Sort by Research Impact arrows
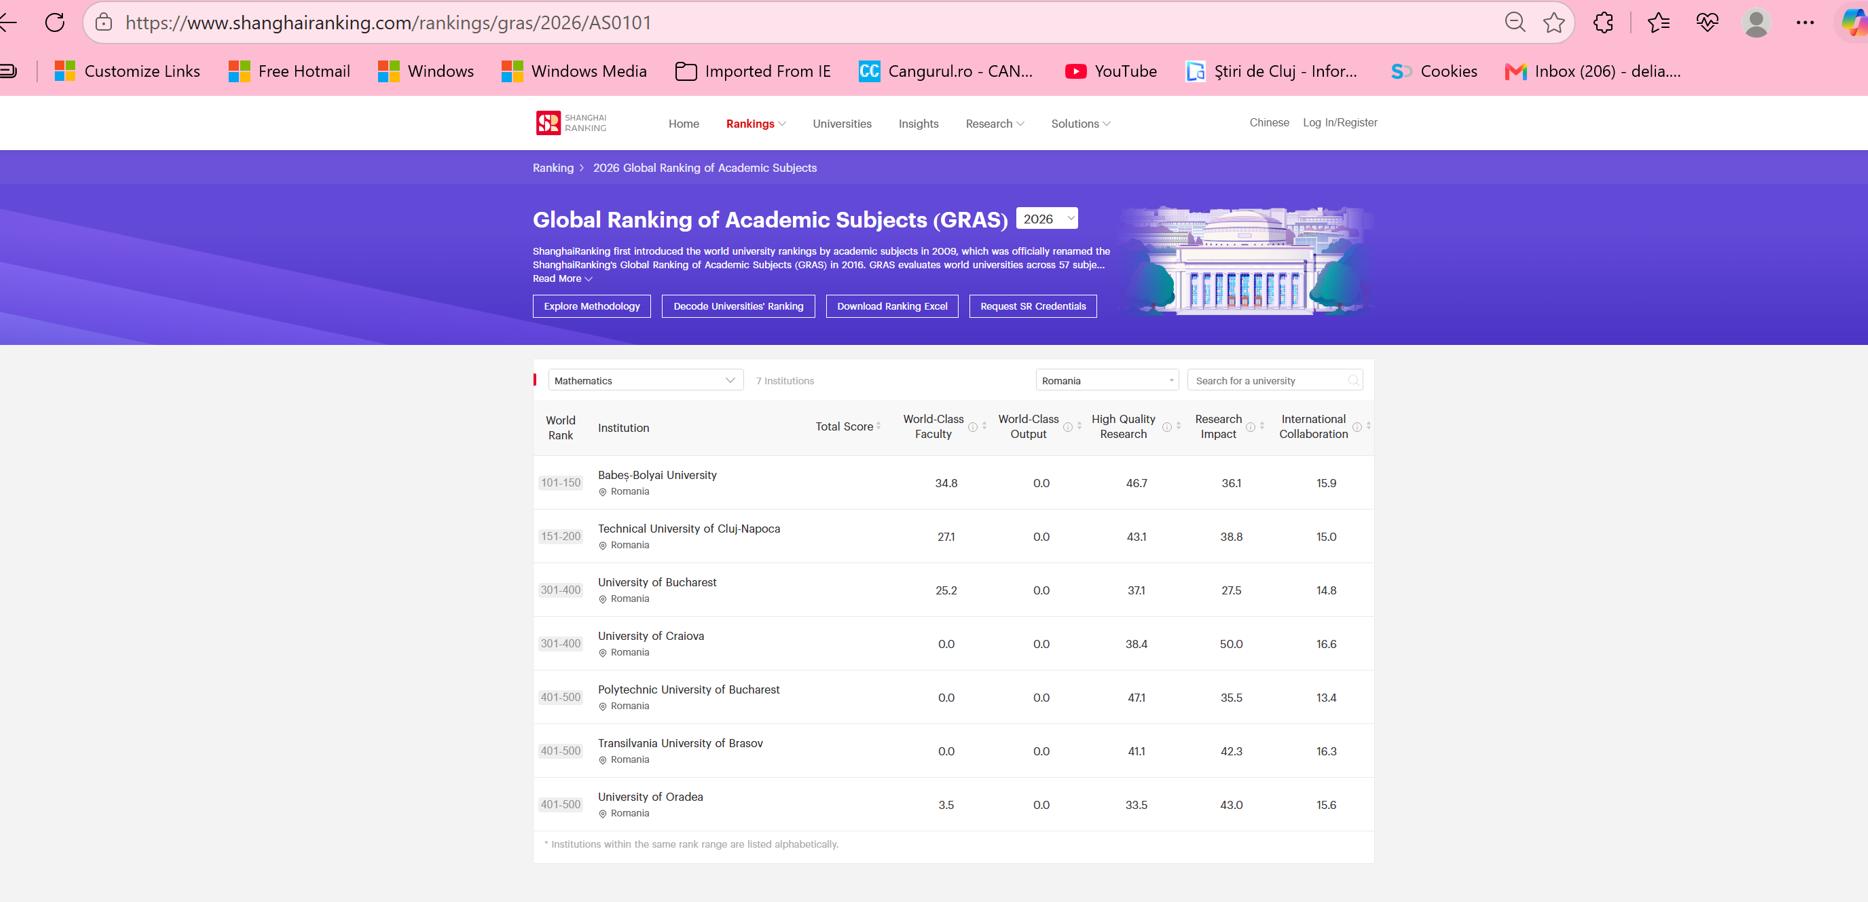1868x902 pixels. point(1262,427)
